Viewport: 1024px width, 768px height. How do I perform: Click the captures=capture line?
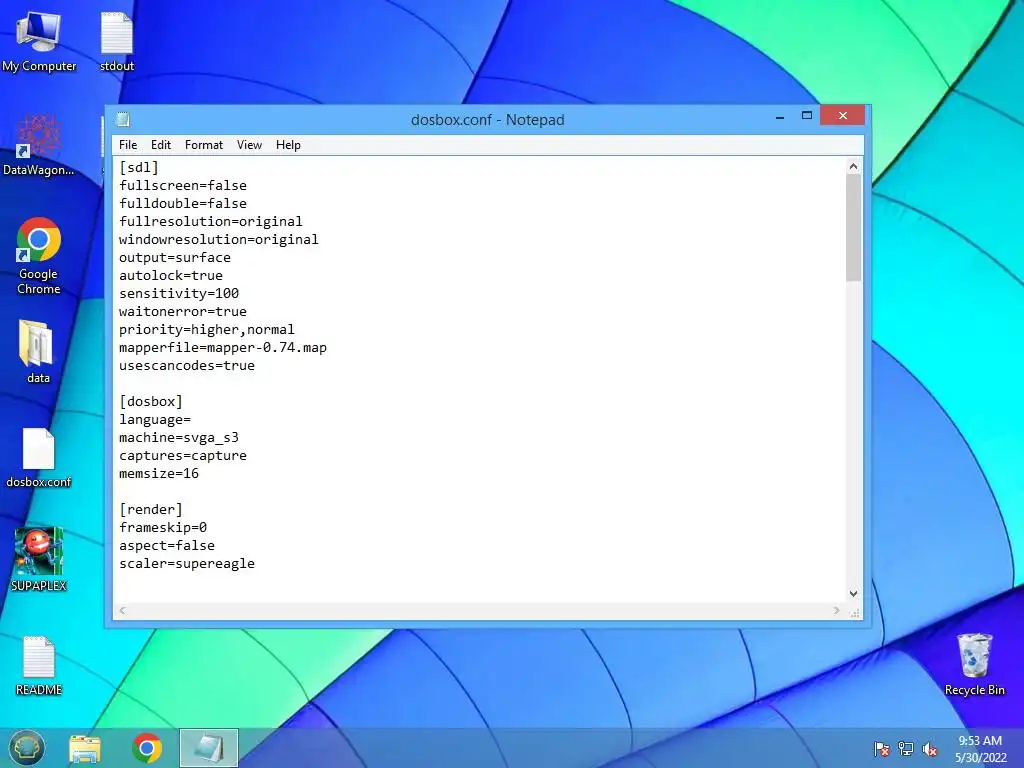click(183, 456)
